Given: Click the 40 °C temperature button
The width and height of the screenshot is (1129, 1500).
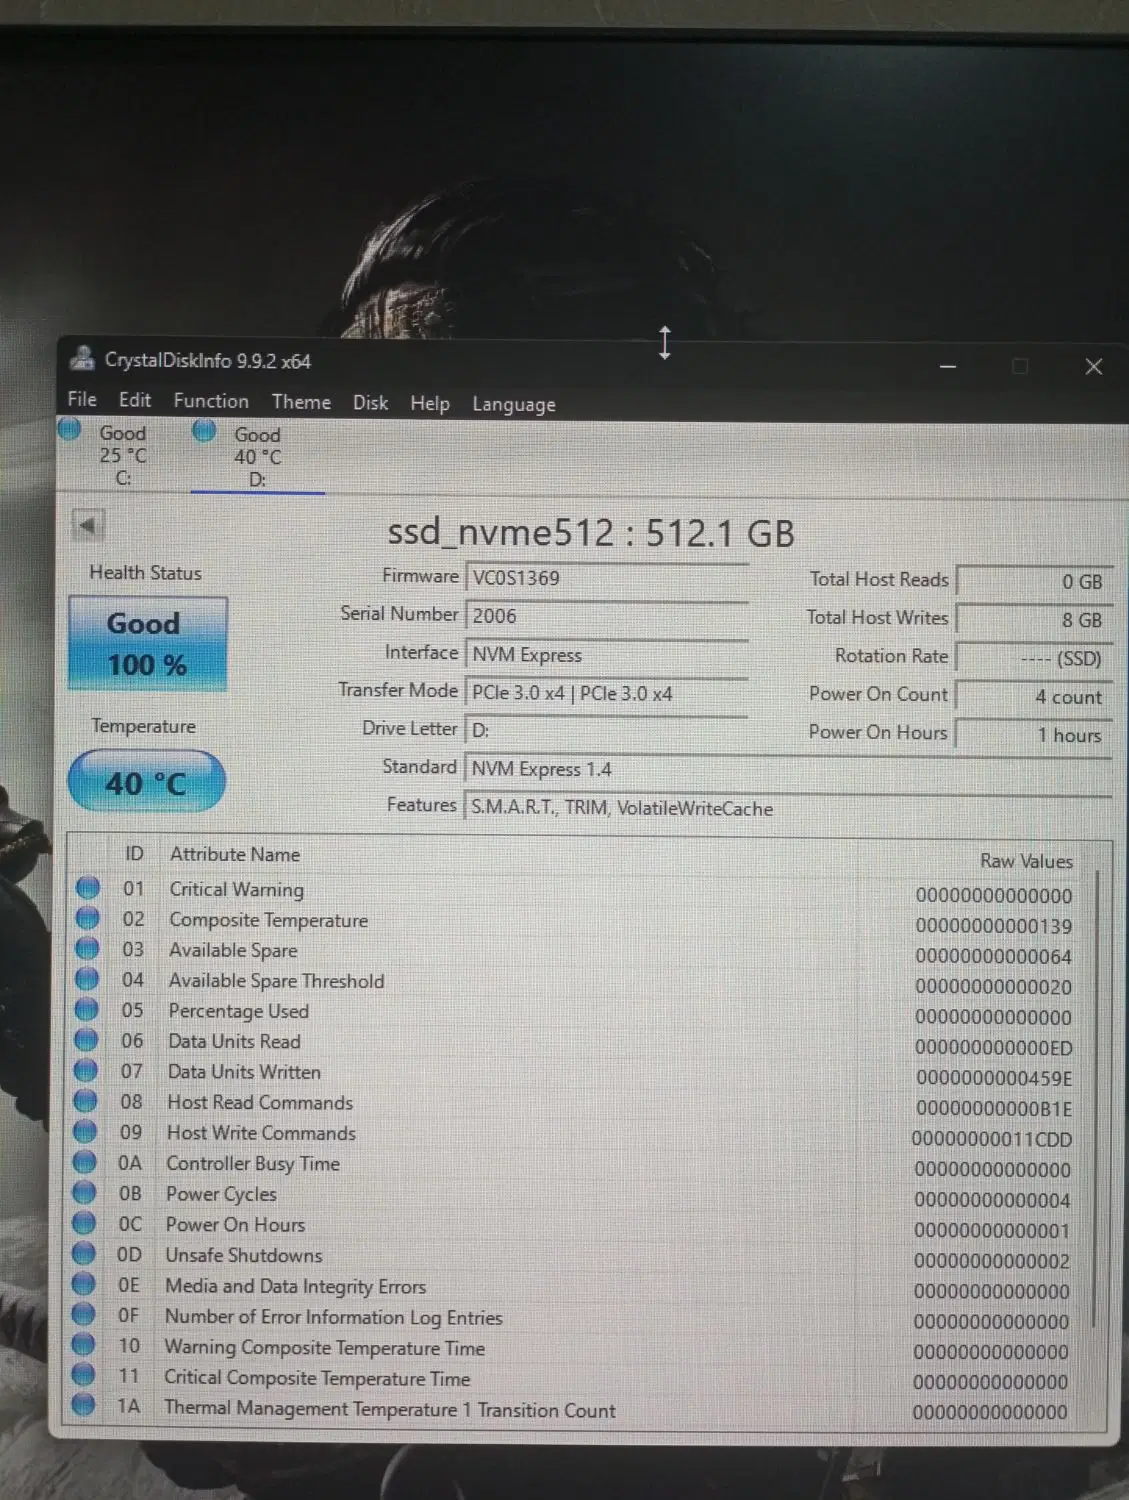Looking at the screenshot, I should pos(146,782).
